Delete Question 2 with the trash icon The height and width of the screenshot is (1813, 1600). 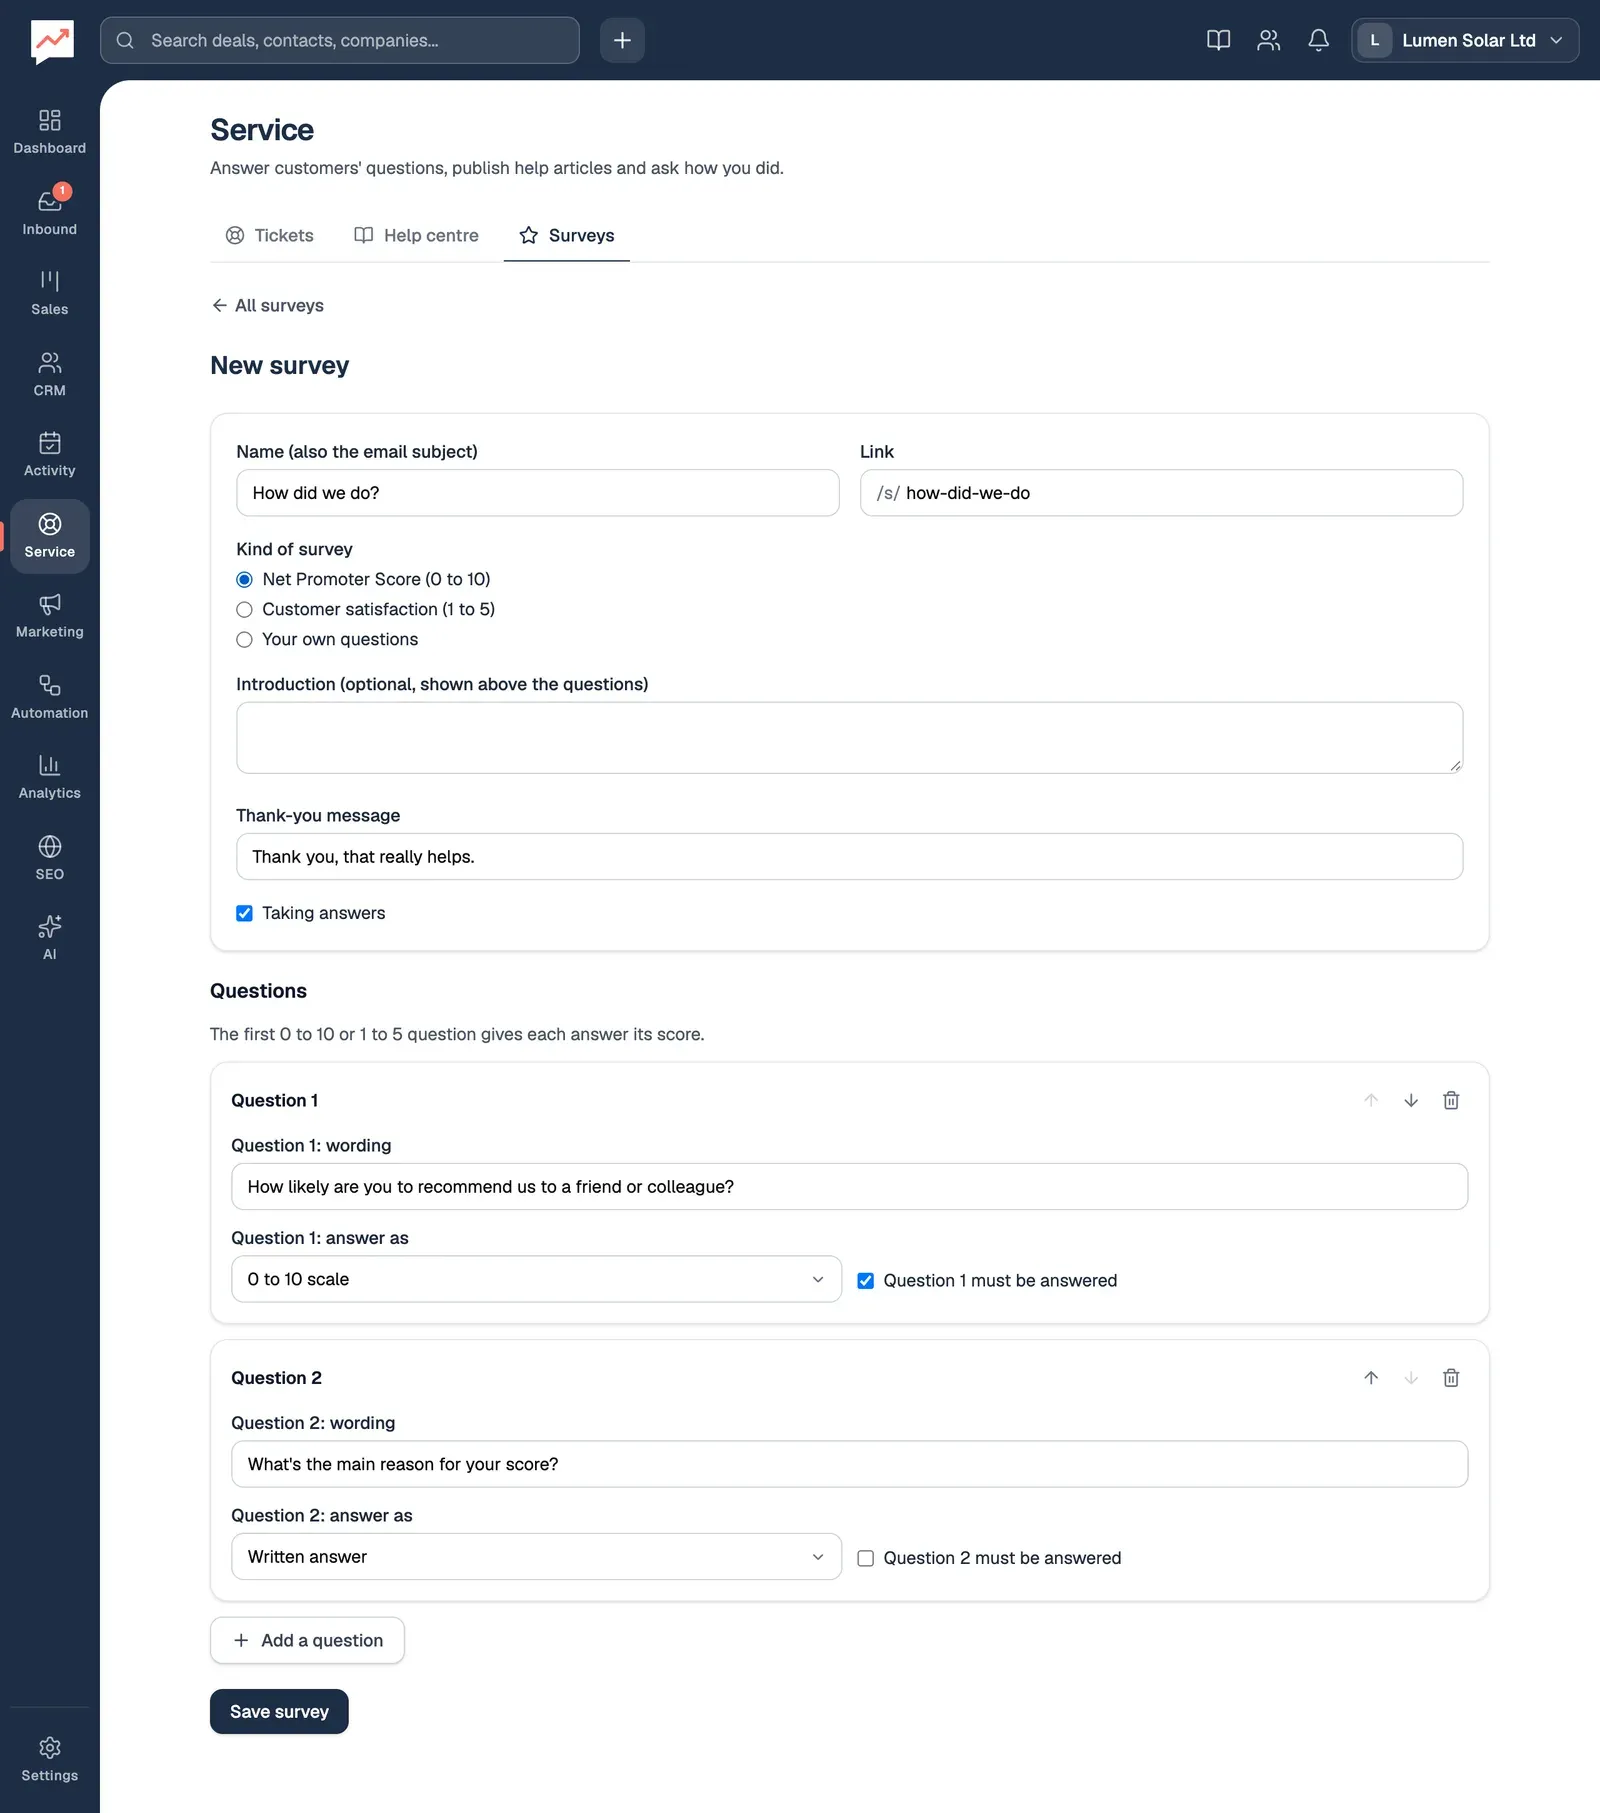point(1451,1378)
